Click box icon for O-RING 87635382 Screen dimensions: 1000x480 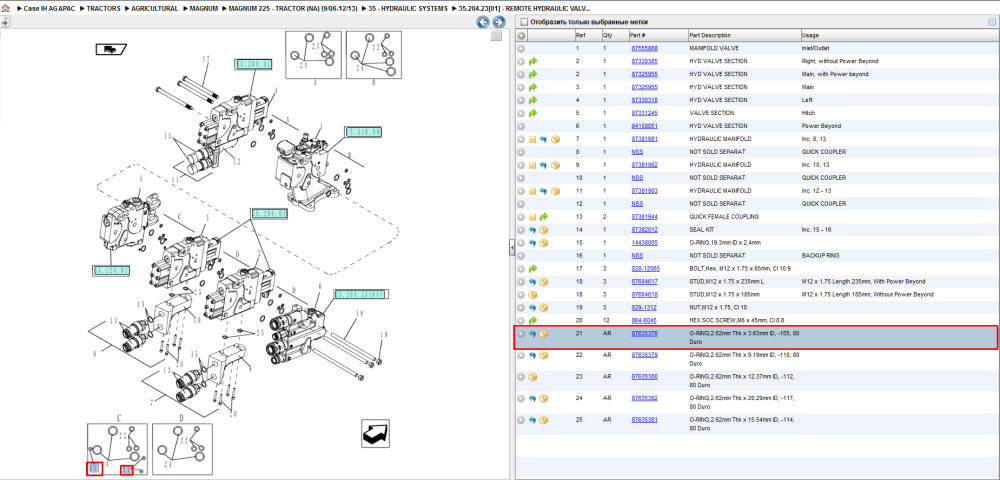point(543,398)
